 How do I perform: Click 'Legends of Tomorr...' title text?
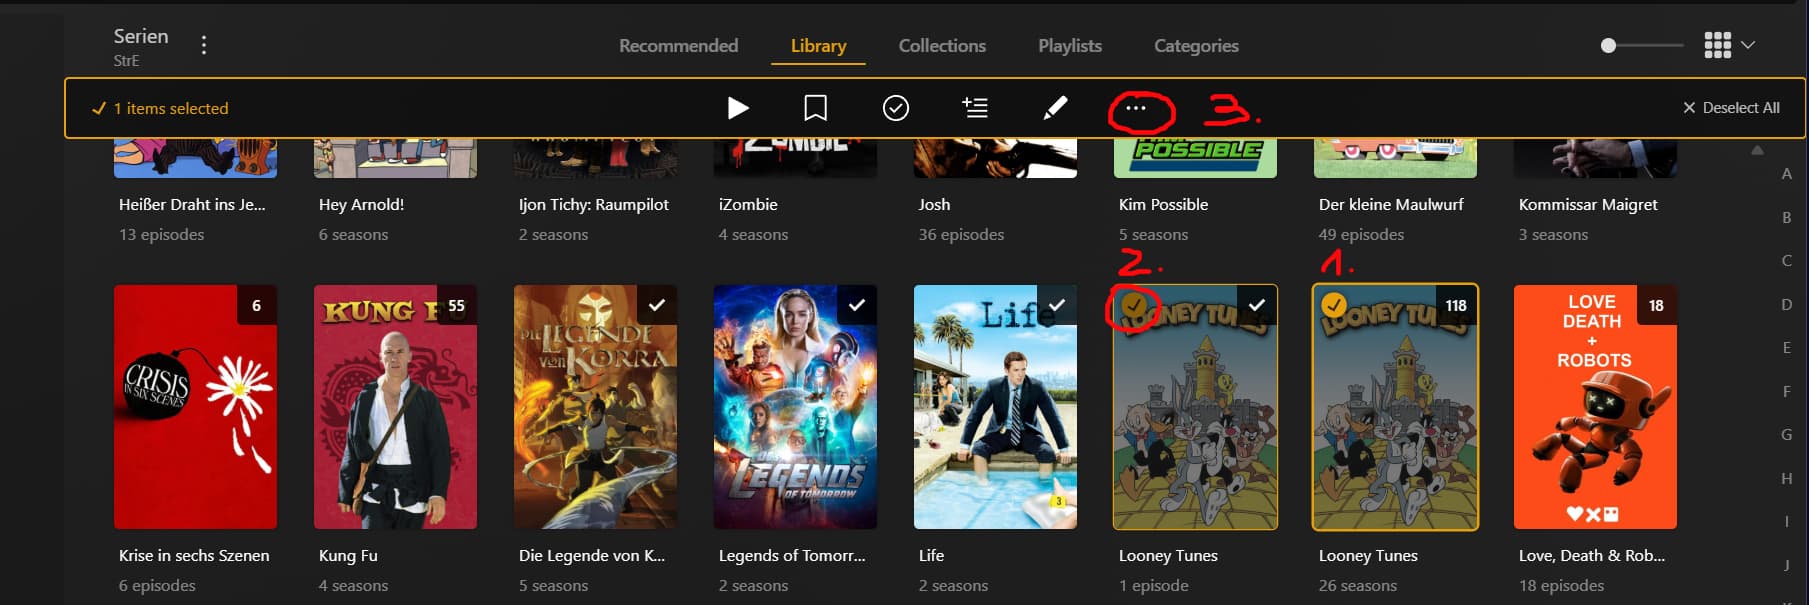point(792,555)
